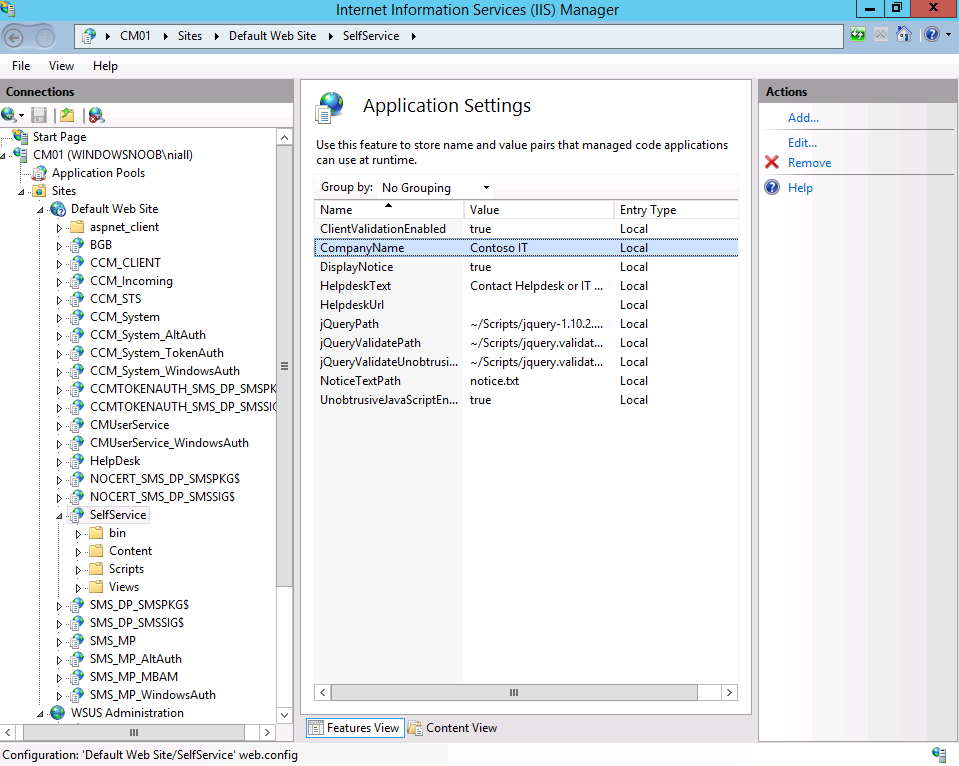This screenshot has width=959, height=766.
Task: Click the Refresh Page icon in address bar
Action: [858, 35]
